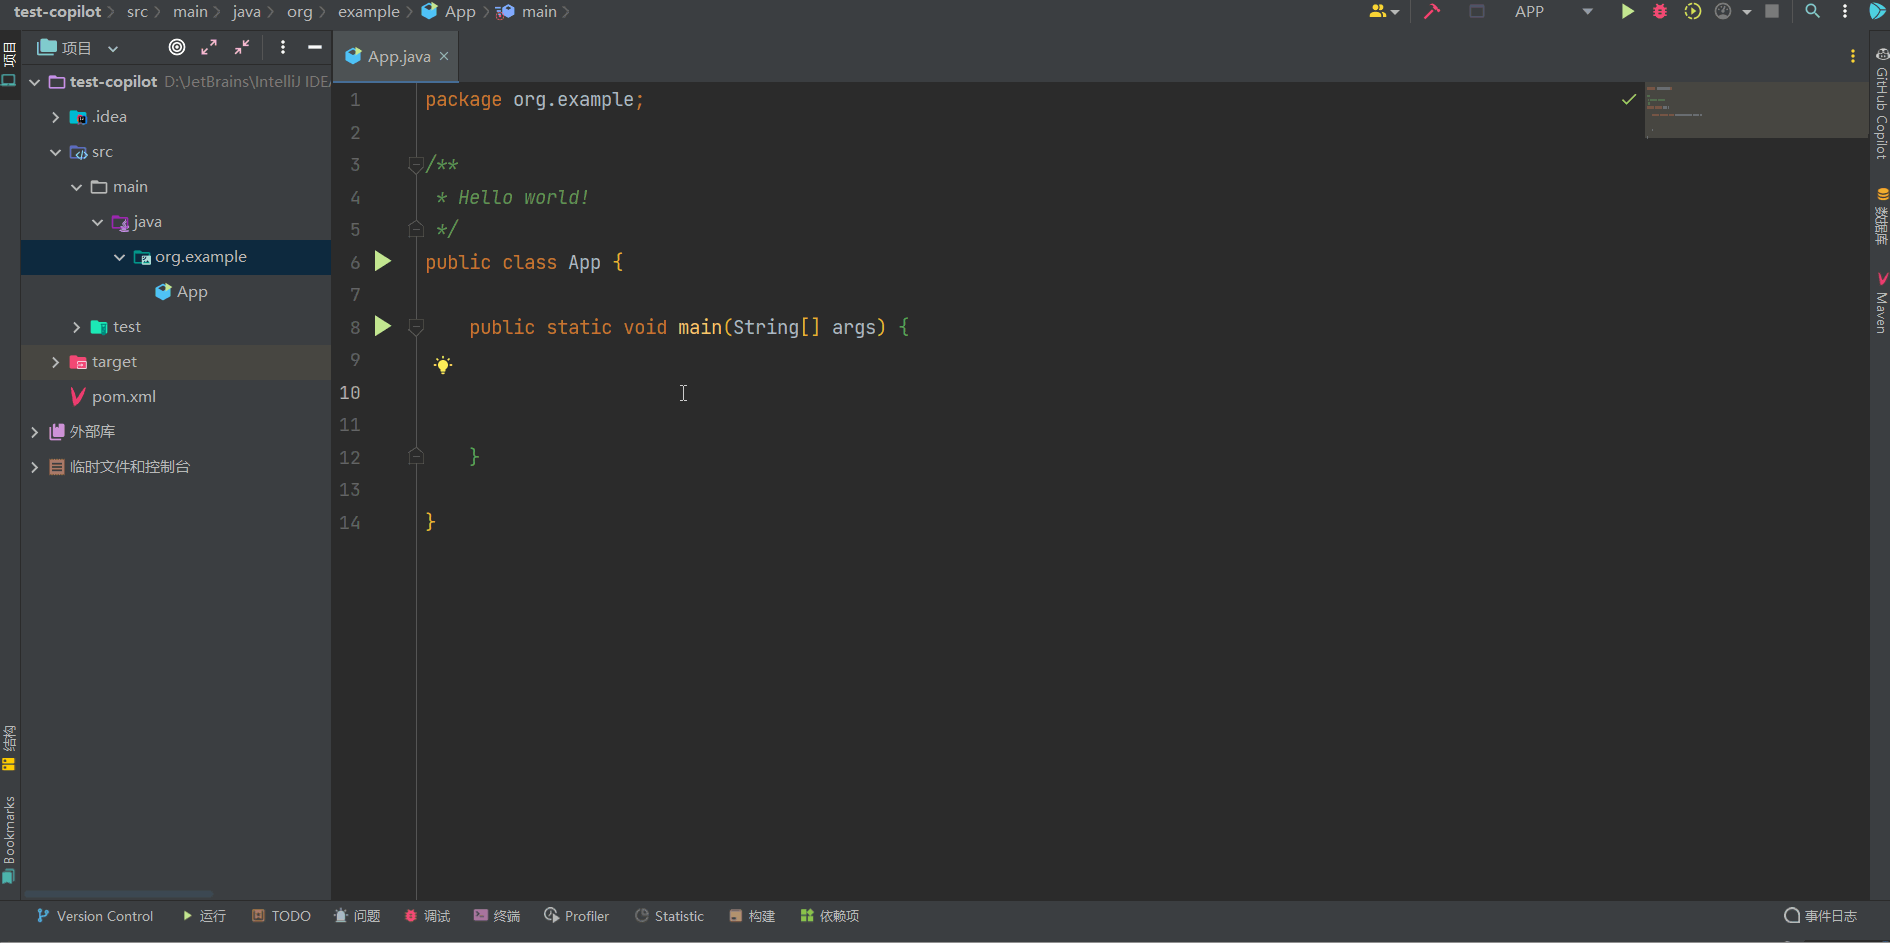Viewport: 1890px width, 943px height.
Task: Place cursor on the package org.example line
Action: click(534, 100)
